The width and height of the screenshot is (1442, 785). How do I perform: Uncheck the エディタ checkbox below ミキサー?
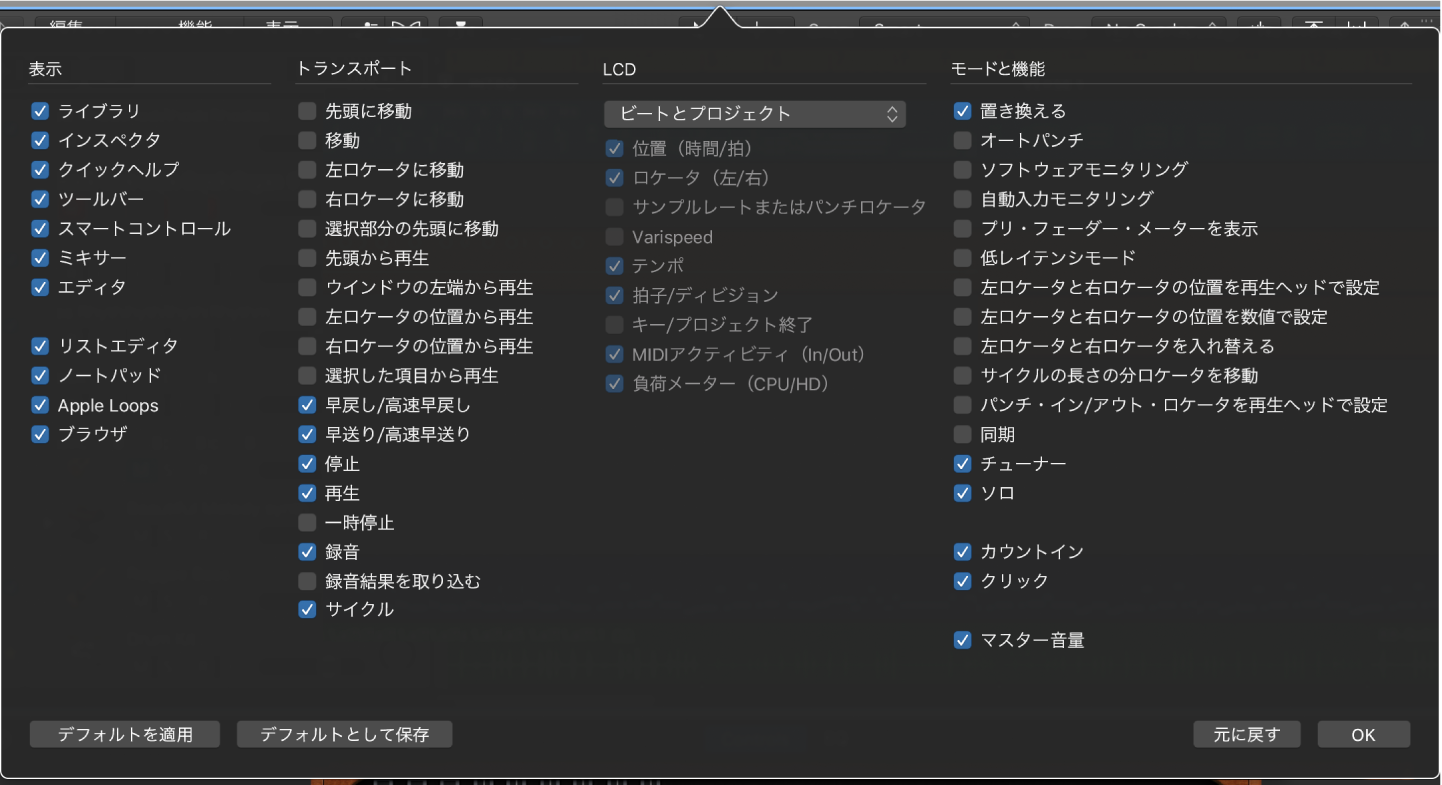point(40,288)
